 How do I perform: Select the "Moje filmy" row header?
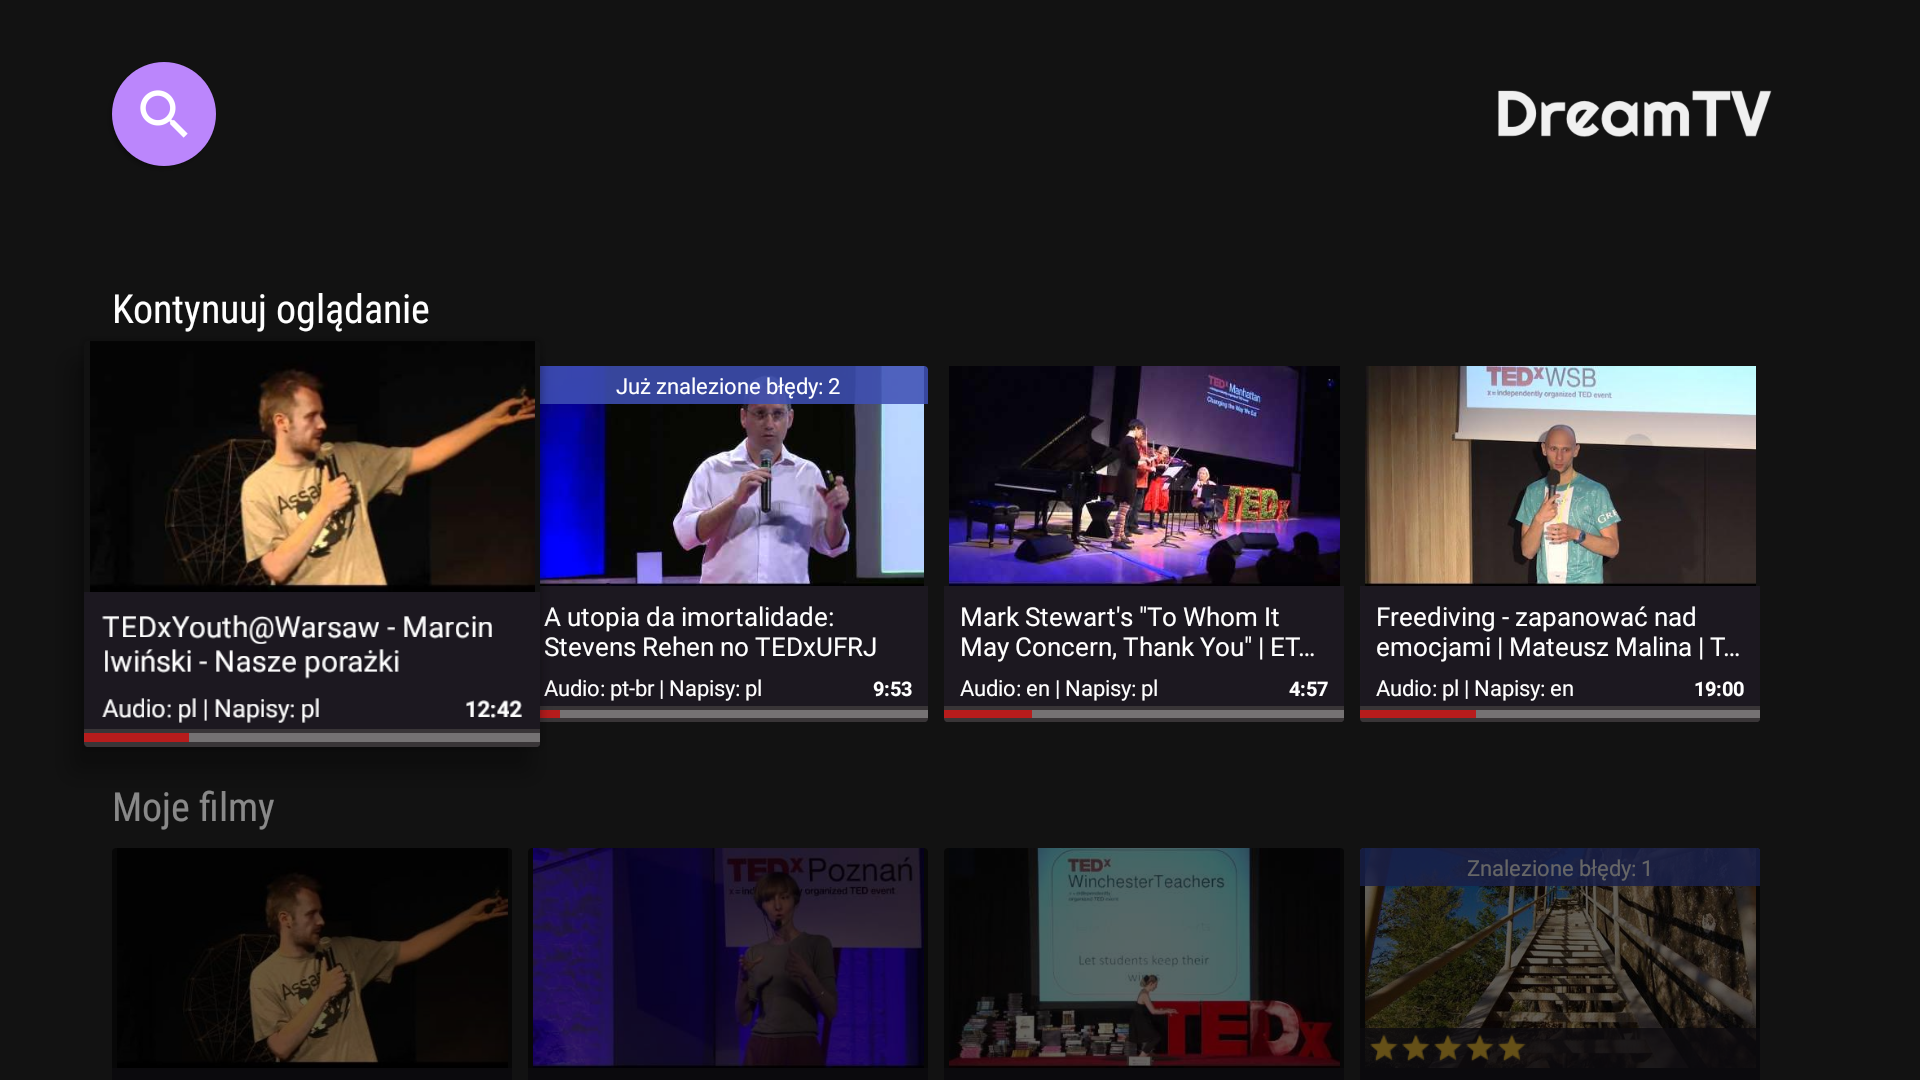(193, 808)
